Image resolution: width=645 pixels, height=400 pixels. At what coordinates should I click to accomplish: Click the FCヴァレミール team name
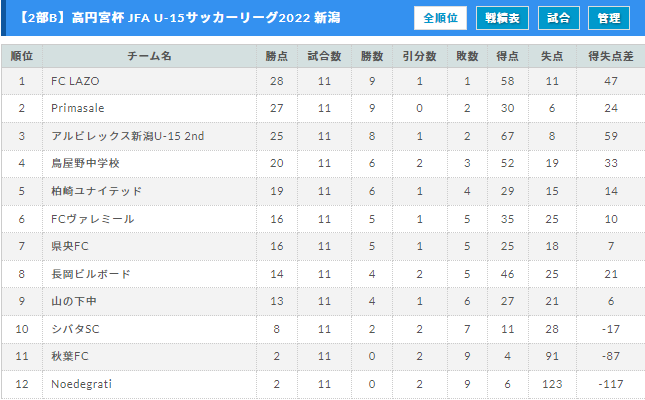(x=93, y=219)
